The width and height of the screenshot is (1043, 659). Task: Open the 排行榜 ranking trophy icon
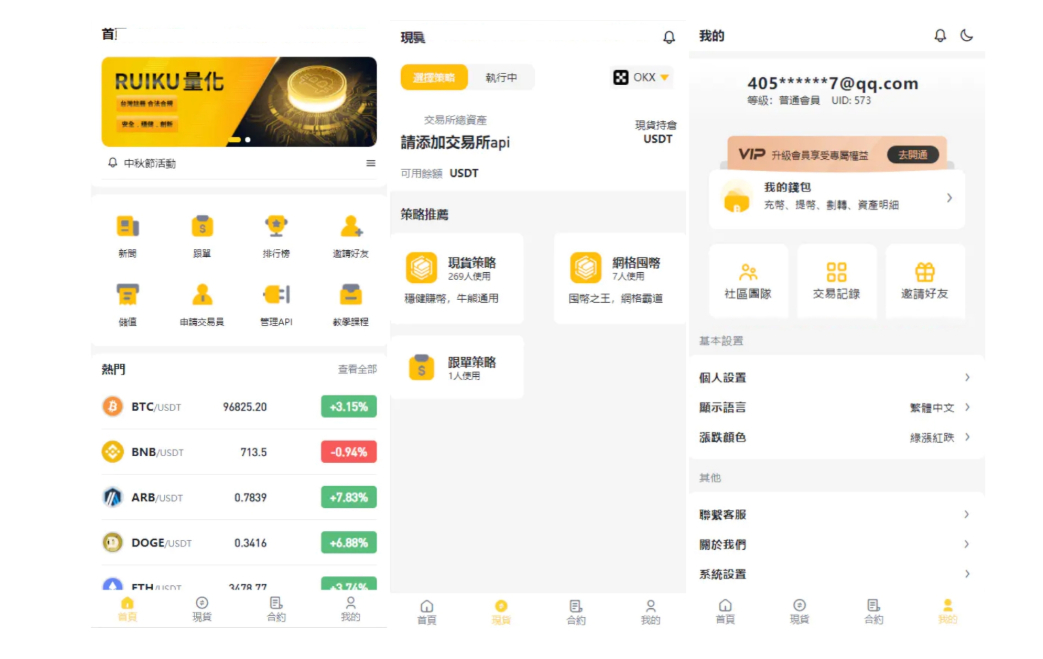276,227
